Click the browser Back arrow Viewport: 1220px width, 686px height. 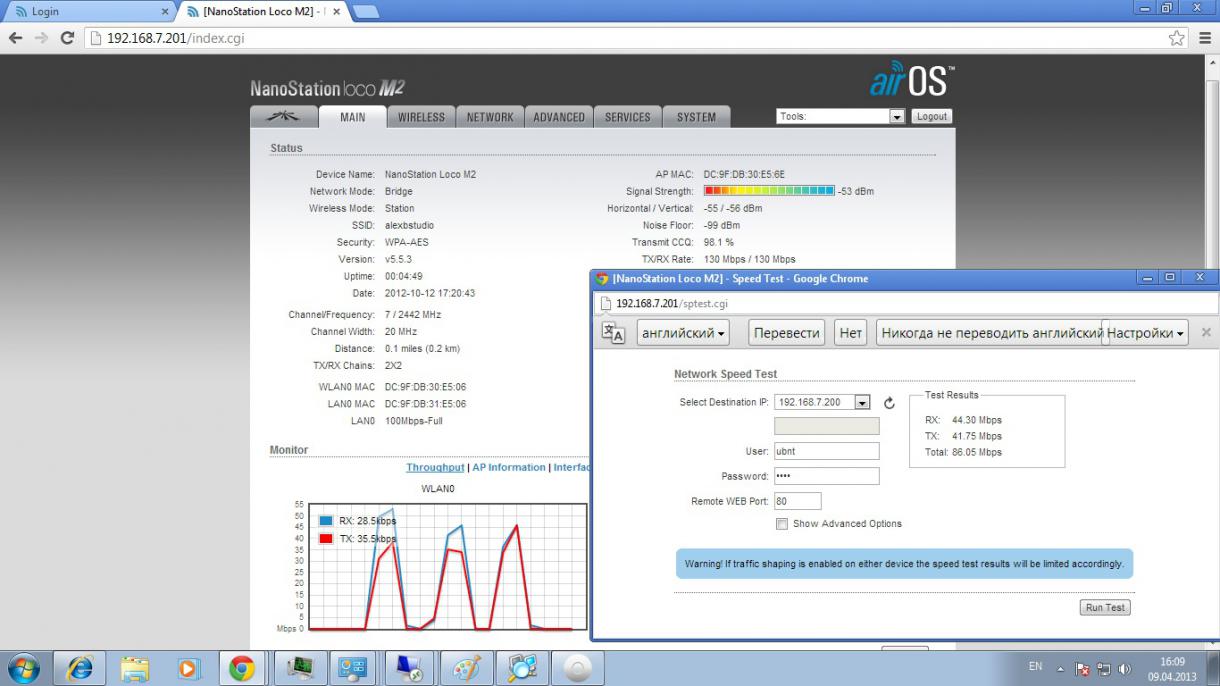(x=15, y=38)
